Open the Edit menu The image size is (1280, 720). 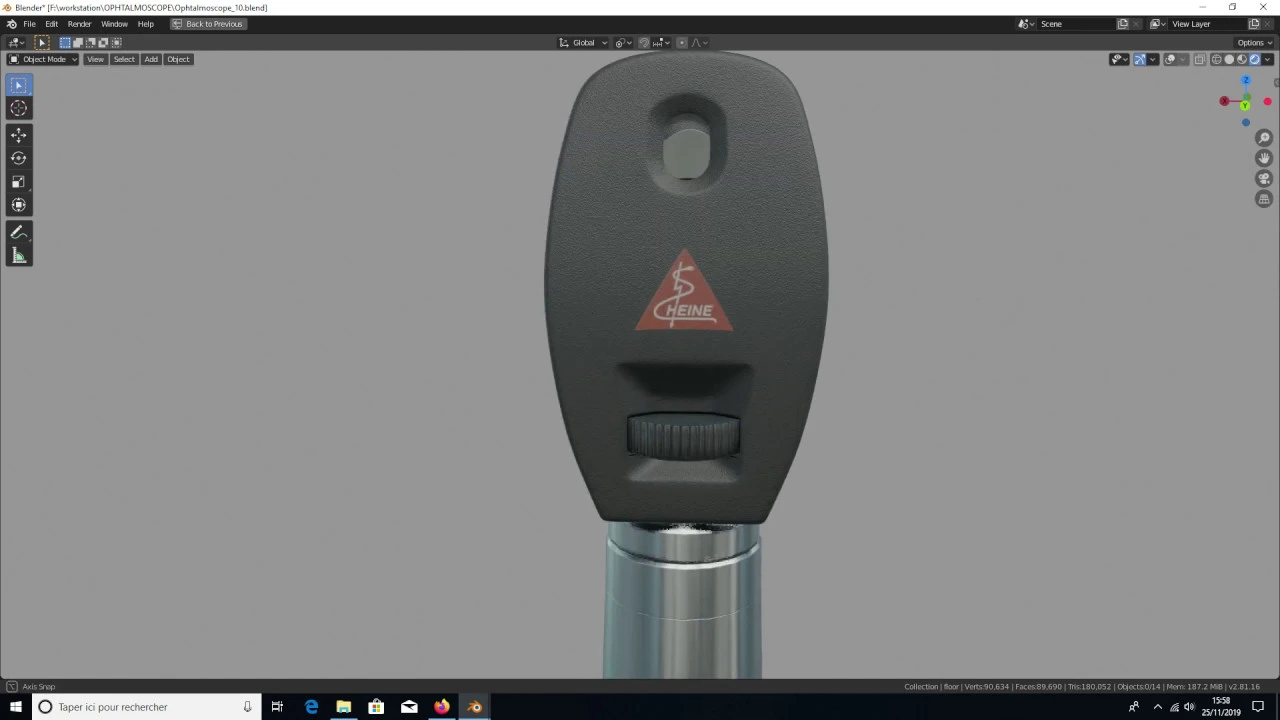(x=51, y=24)
